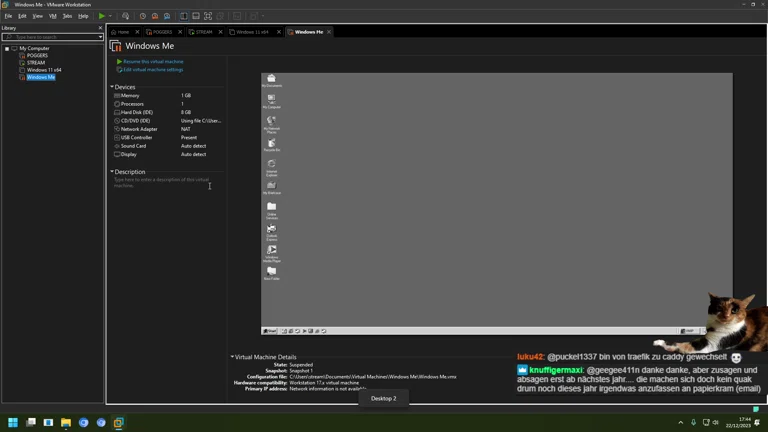Click the Revert to snapshot toolbar icon
The width and height of the screenshot is (768, 432).
coord(155,16)
